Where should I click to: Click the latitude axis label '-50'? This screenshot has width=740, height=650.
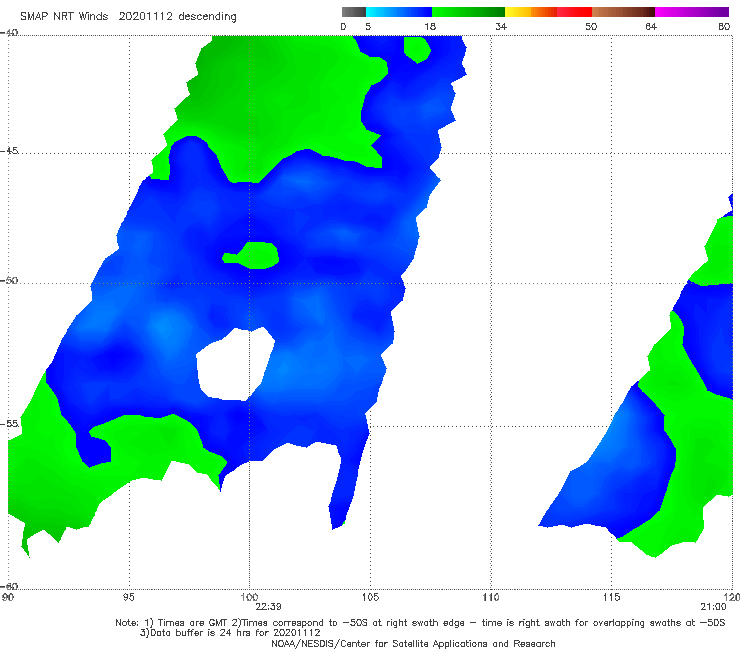(9, 280)
